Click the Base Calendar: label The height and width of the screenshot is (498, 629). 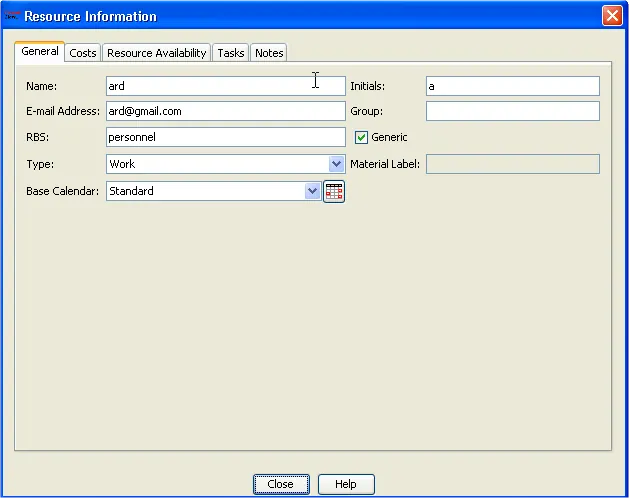pos(62,191)
